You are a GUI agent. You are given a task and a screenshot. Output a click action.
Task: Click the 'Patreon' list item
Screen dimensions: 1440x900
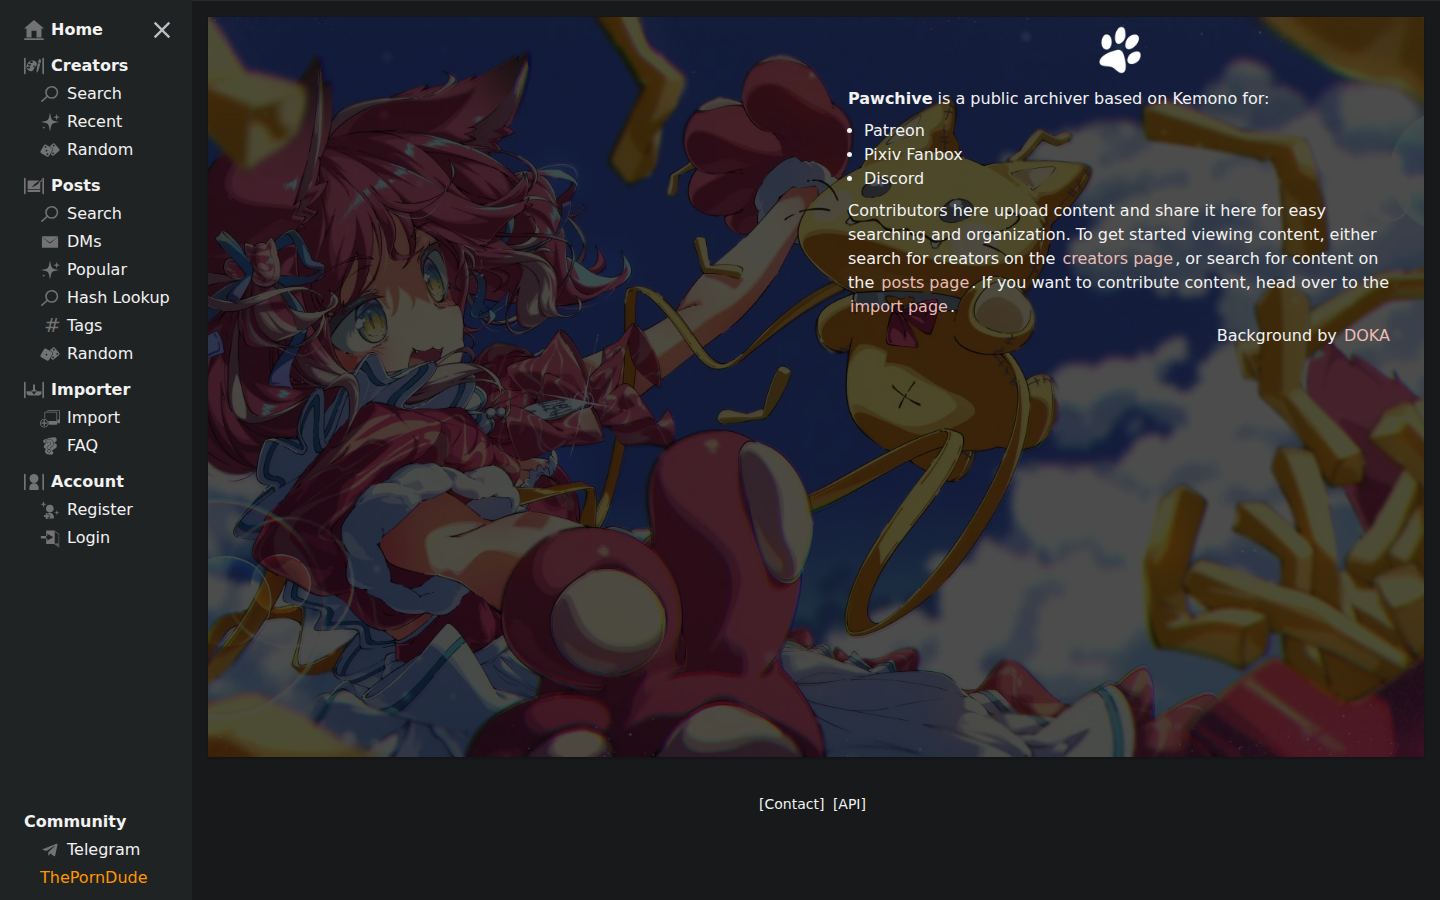pos(894,131)
